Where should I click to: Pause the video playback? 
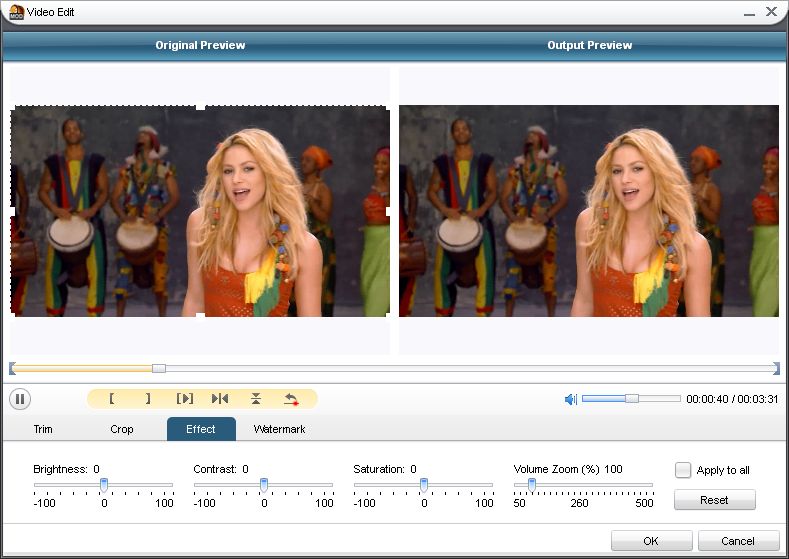(x=20, y=399)
